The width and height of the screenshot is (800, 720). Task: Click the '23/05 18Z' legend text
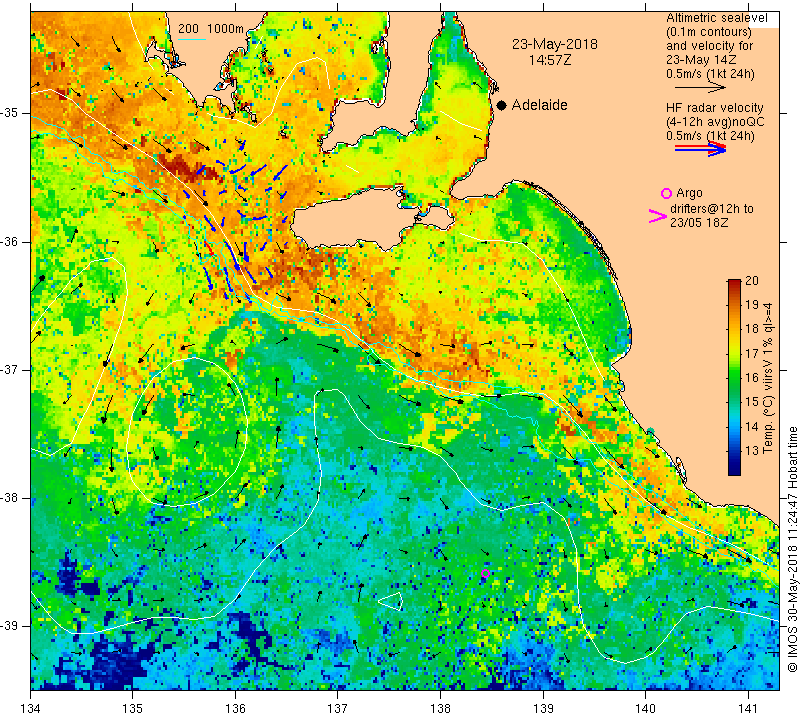click(x=699, y=223)
